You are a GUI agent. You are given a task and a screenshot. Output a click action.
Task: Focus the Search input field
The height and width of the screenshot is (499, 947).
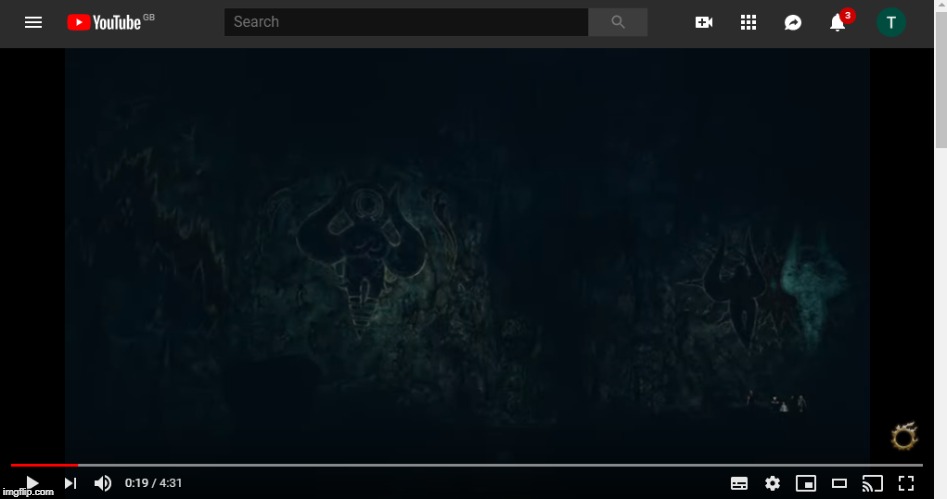tap(406, 22)
